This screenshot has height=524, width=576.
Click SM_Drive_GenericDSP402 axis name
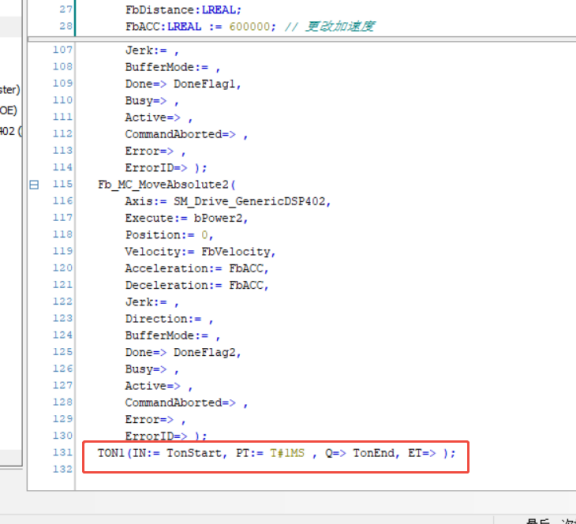(249, 201)
